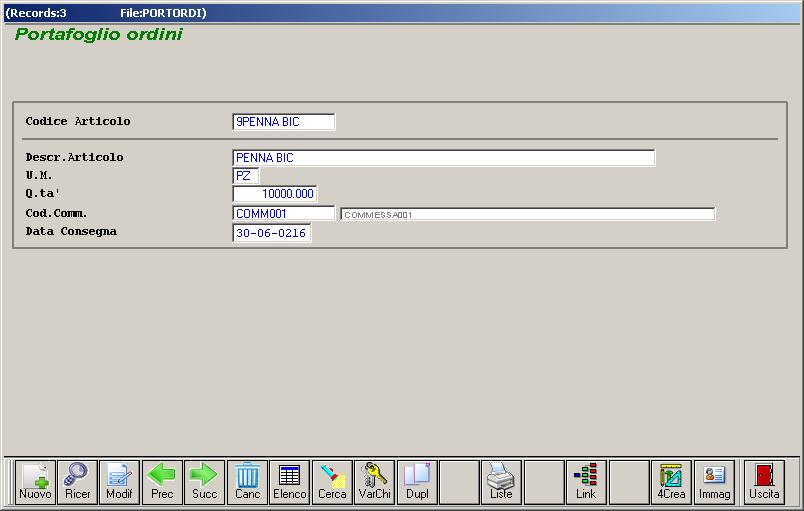804x511 pixels.
Task: Exit using the Uscita door icon
Action: tap(764, 482)
